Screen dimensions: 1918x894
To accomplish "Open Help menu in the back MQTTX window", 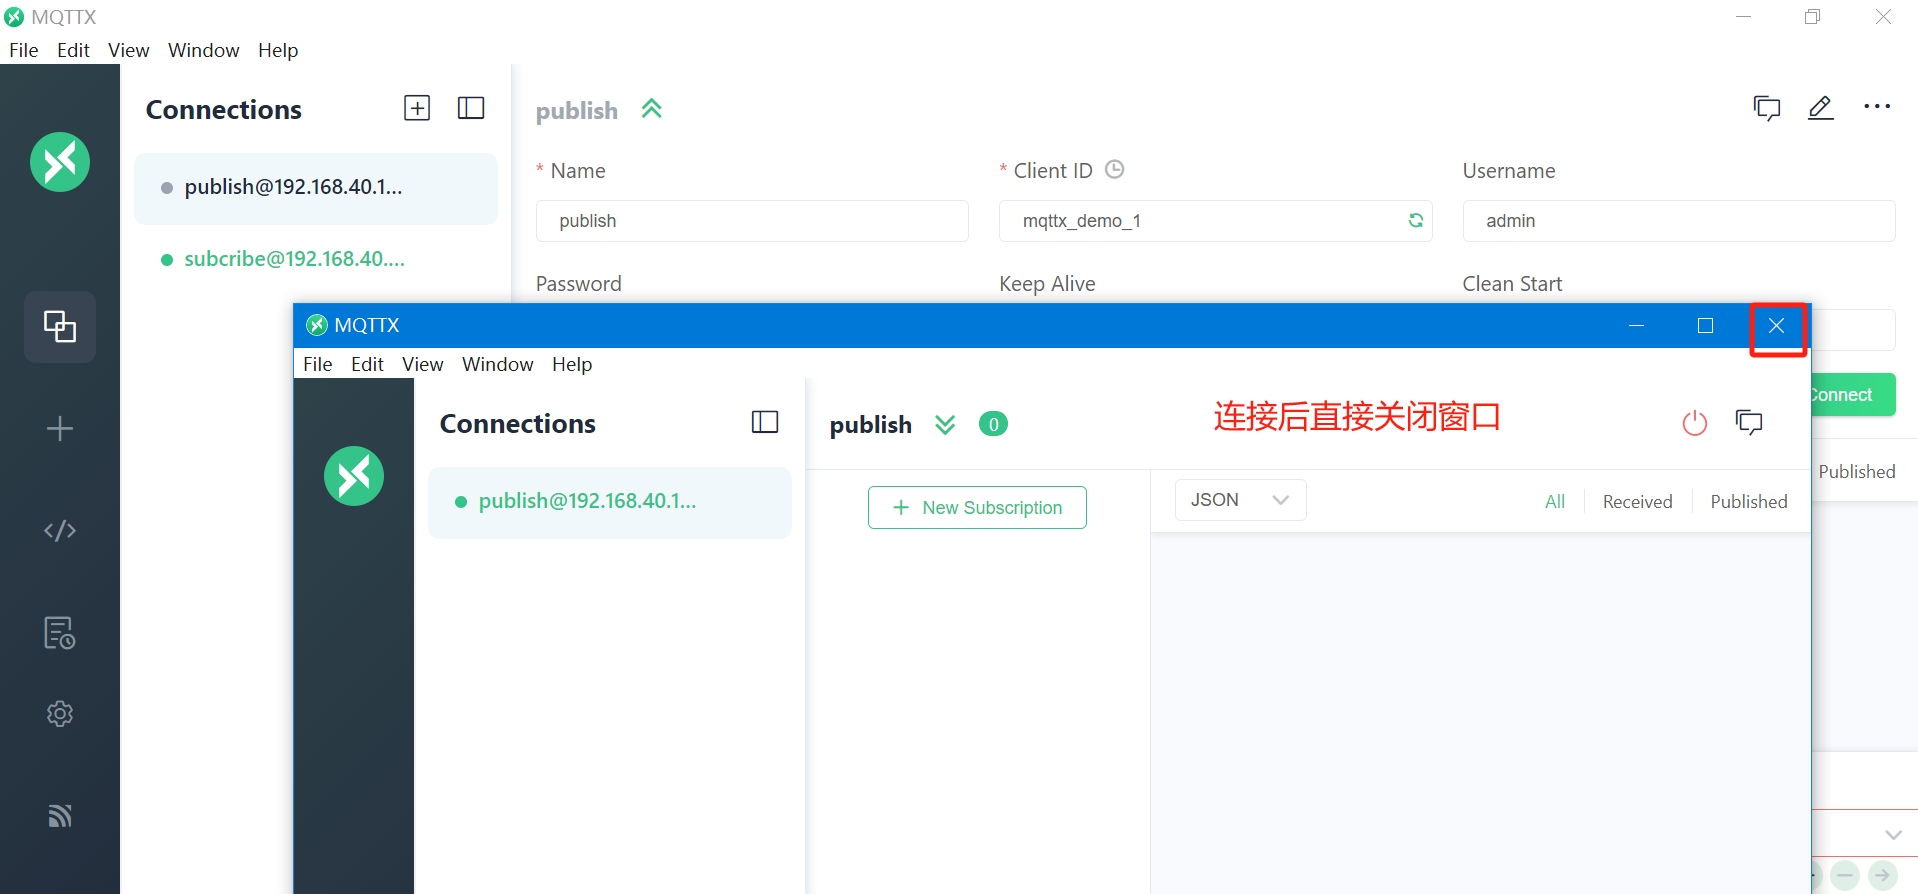I will coord(278,50).
